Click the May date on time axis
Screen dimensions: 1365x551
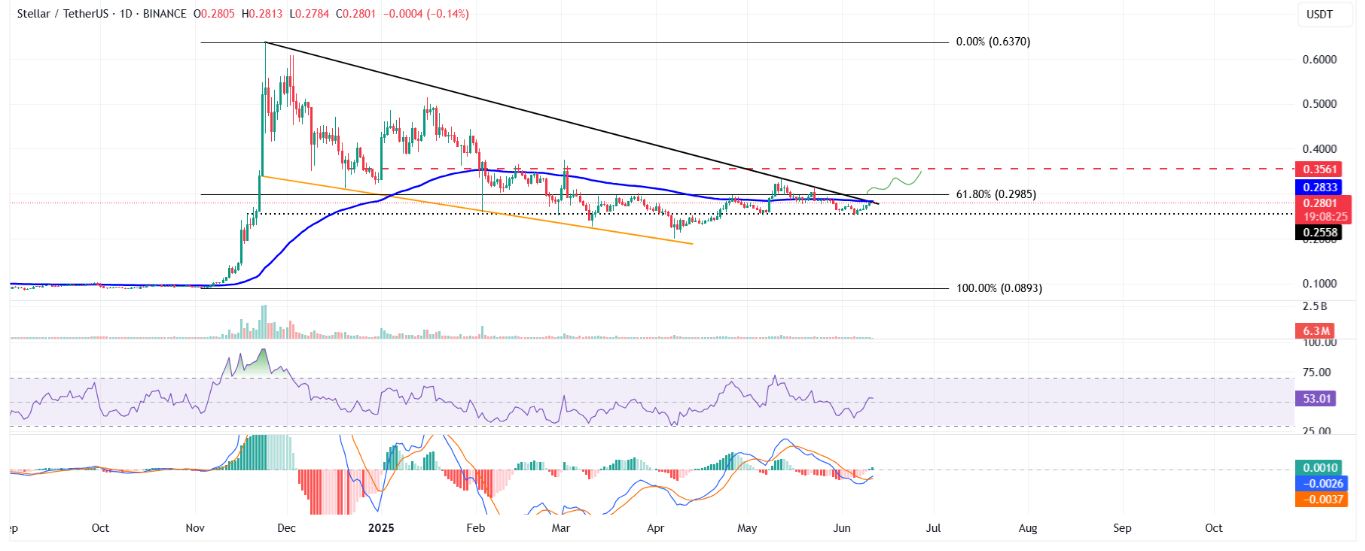pos(748,526)
